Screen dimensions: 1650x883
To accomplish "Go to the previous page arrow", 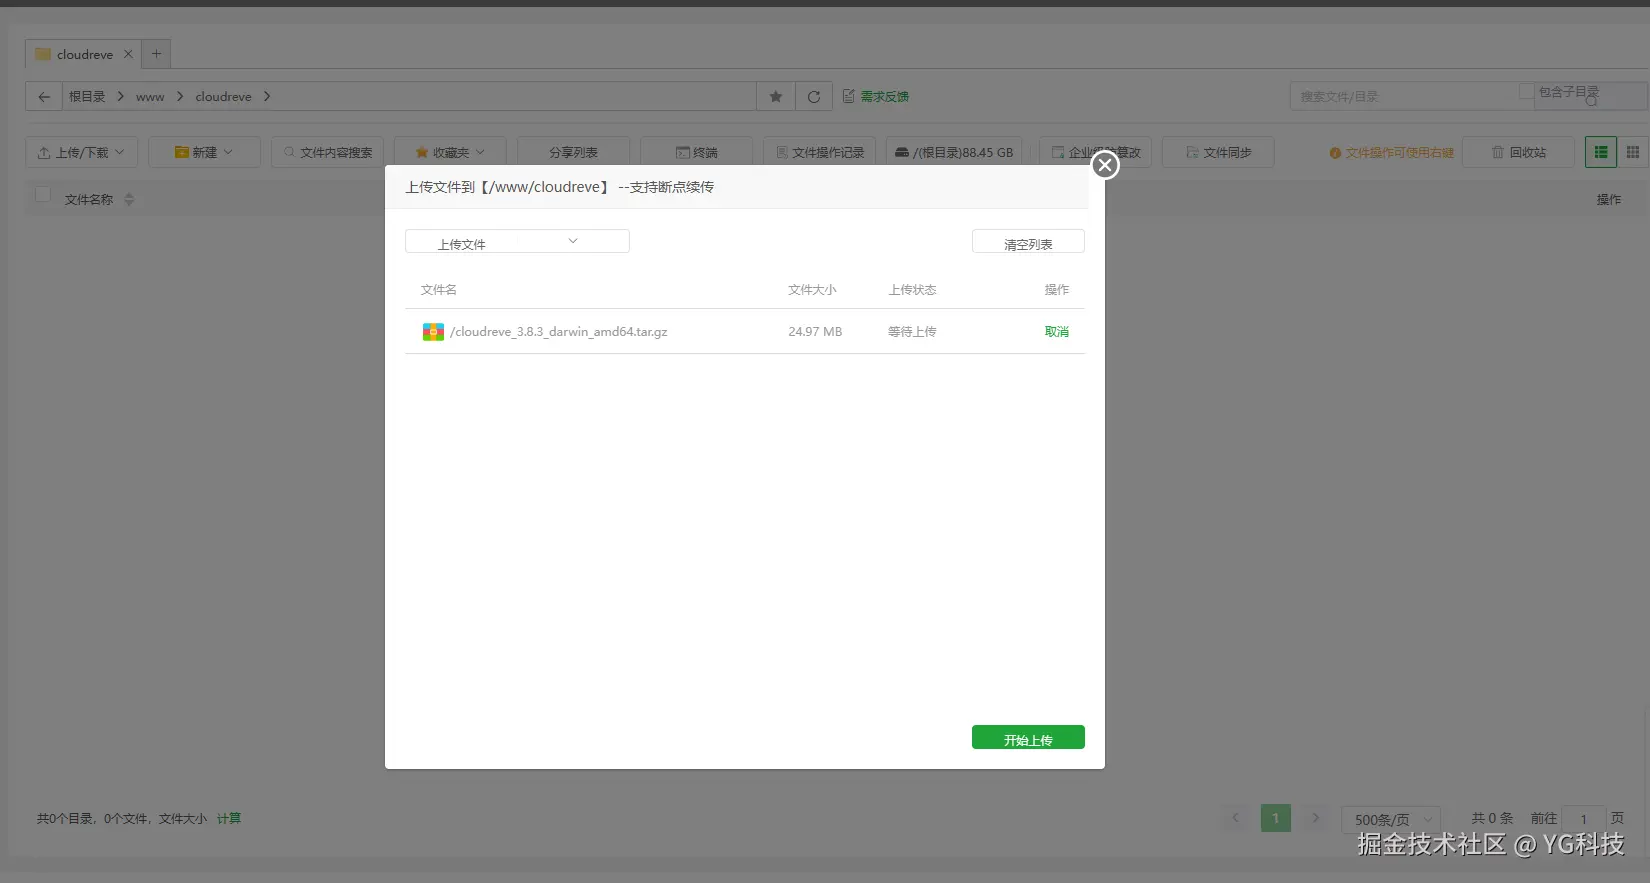I will point(1236,818).
